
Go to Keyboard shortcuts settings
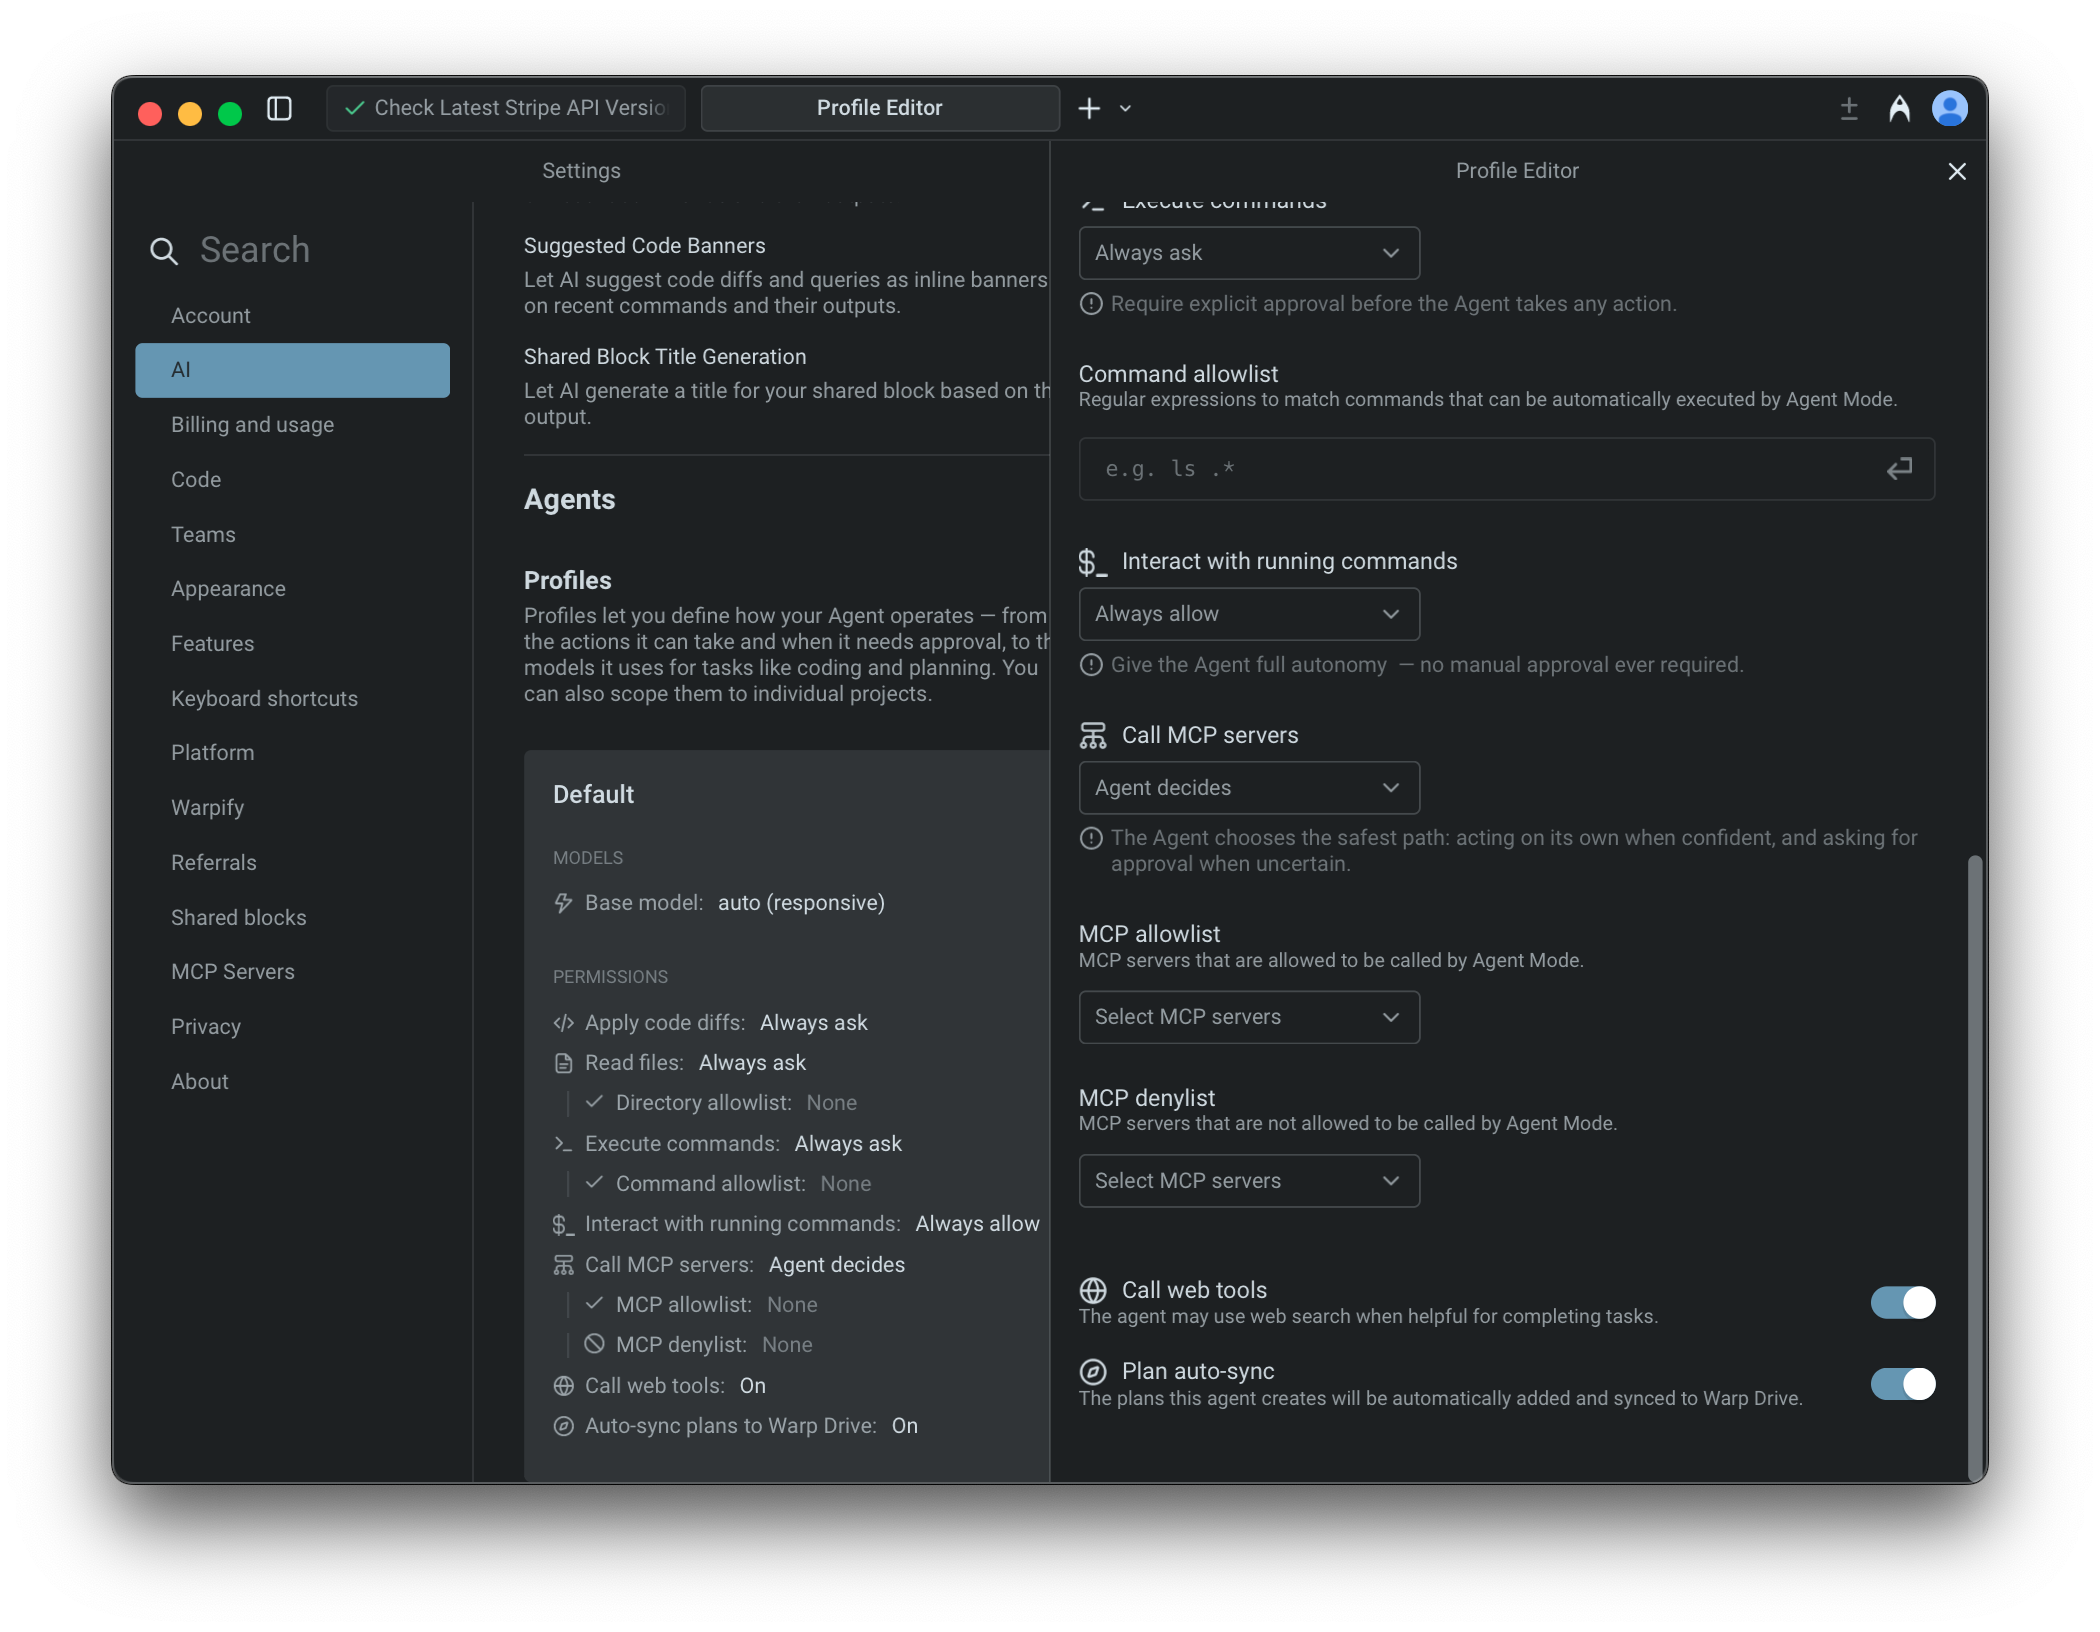coord(264,699)
